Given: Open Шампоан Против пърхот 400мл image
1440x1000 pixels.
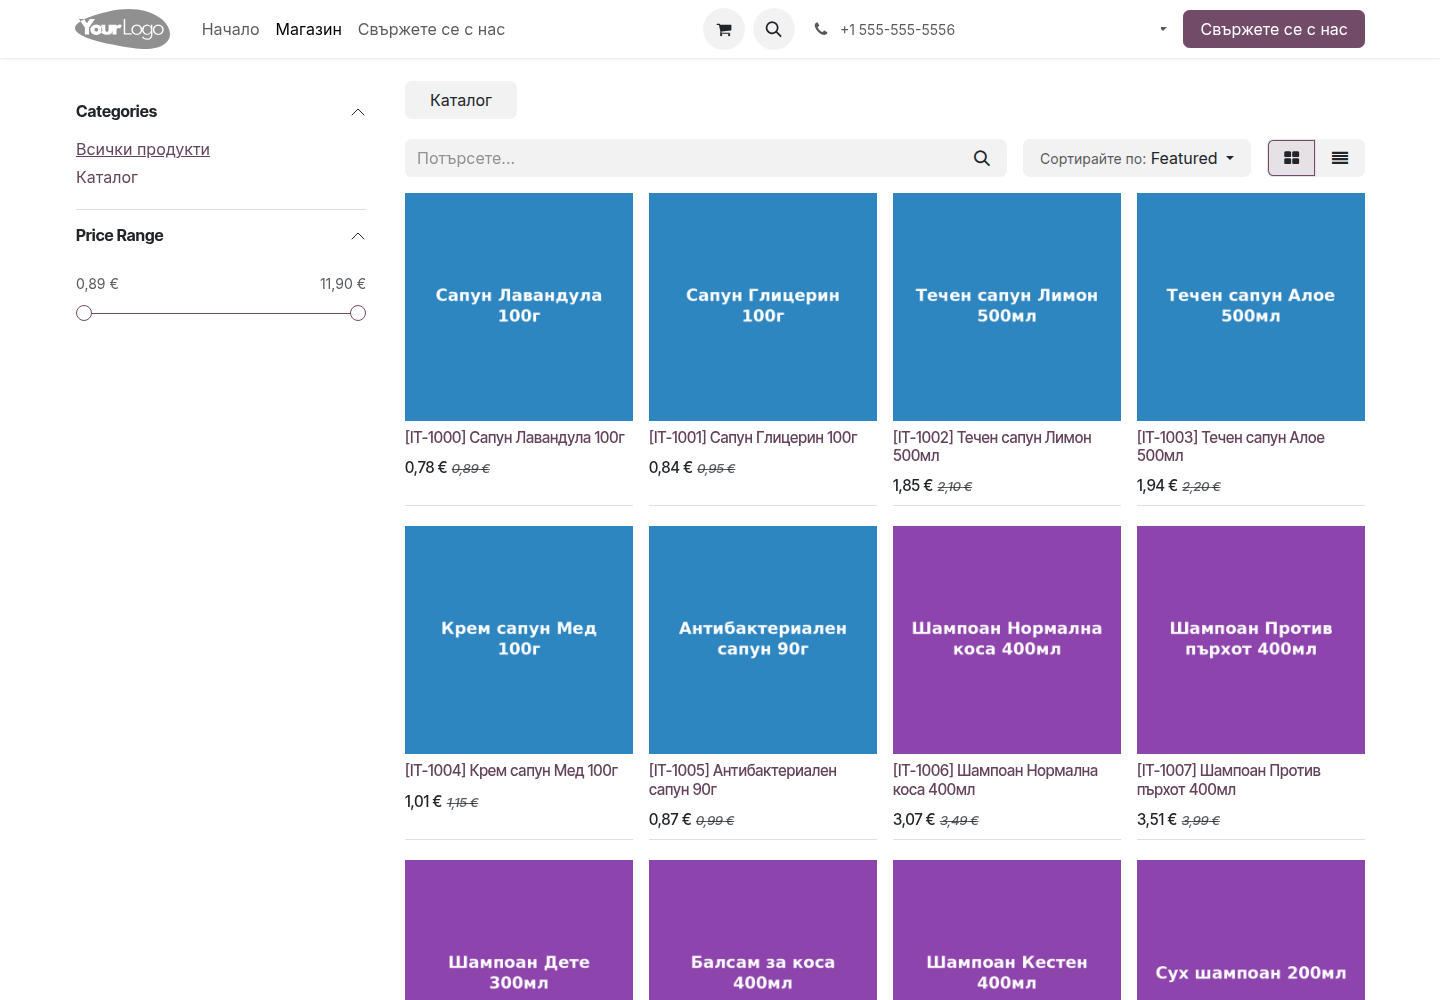Looking at the screenshot, I should pyautogui.click(x=1251, y=640).
